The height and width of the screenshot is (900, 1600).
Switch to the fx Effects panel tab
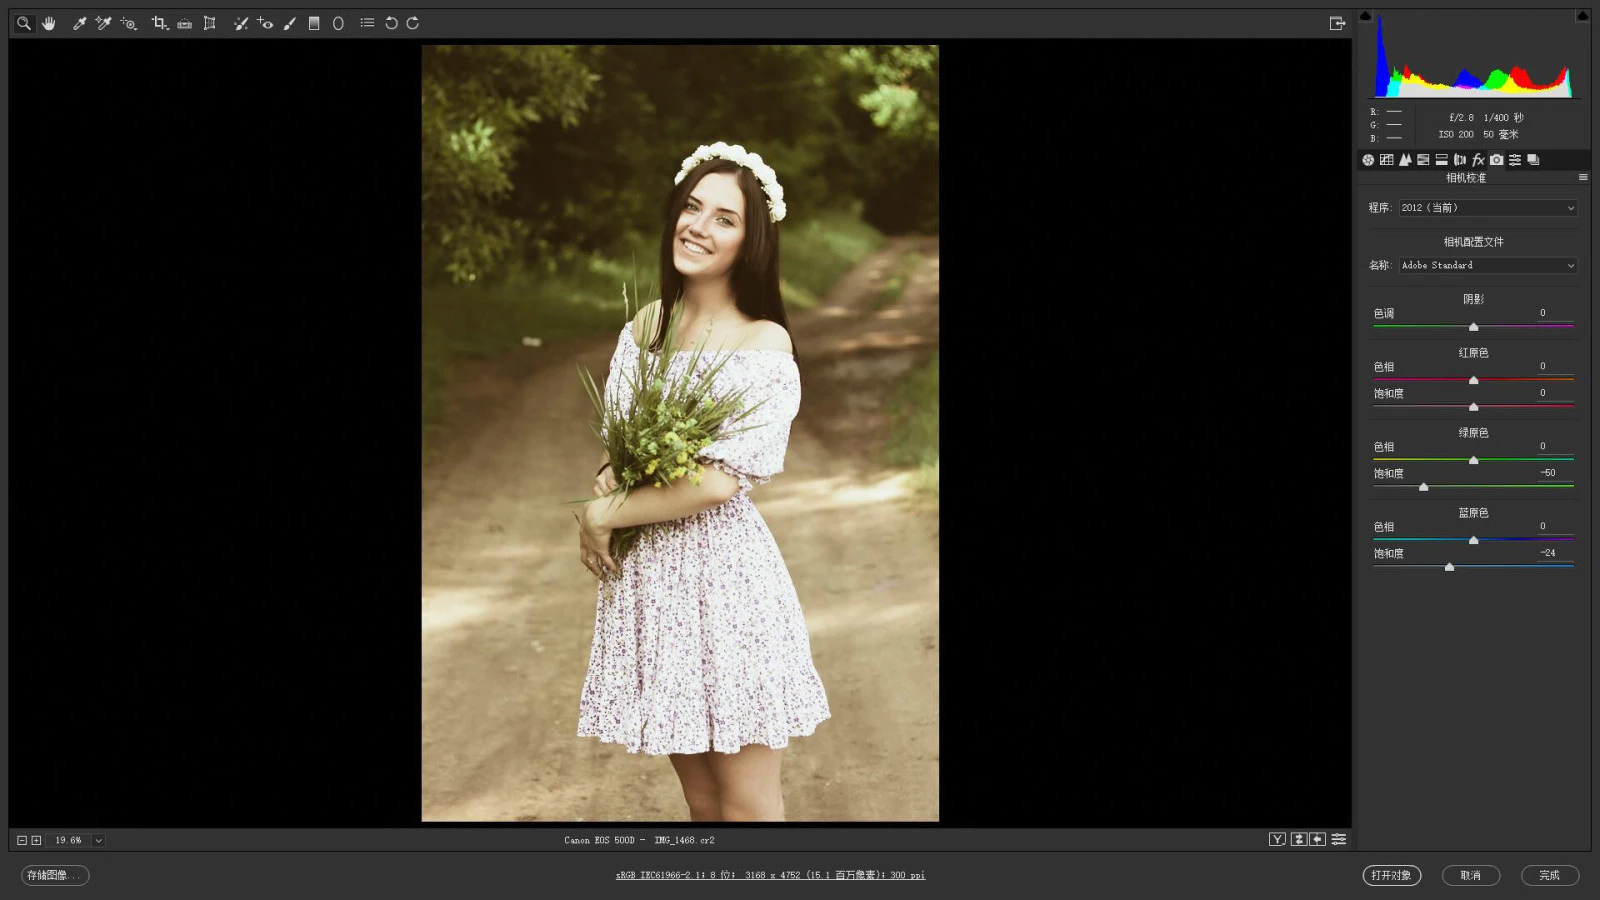point(1478,160)
